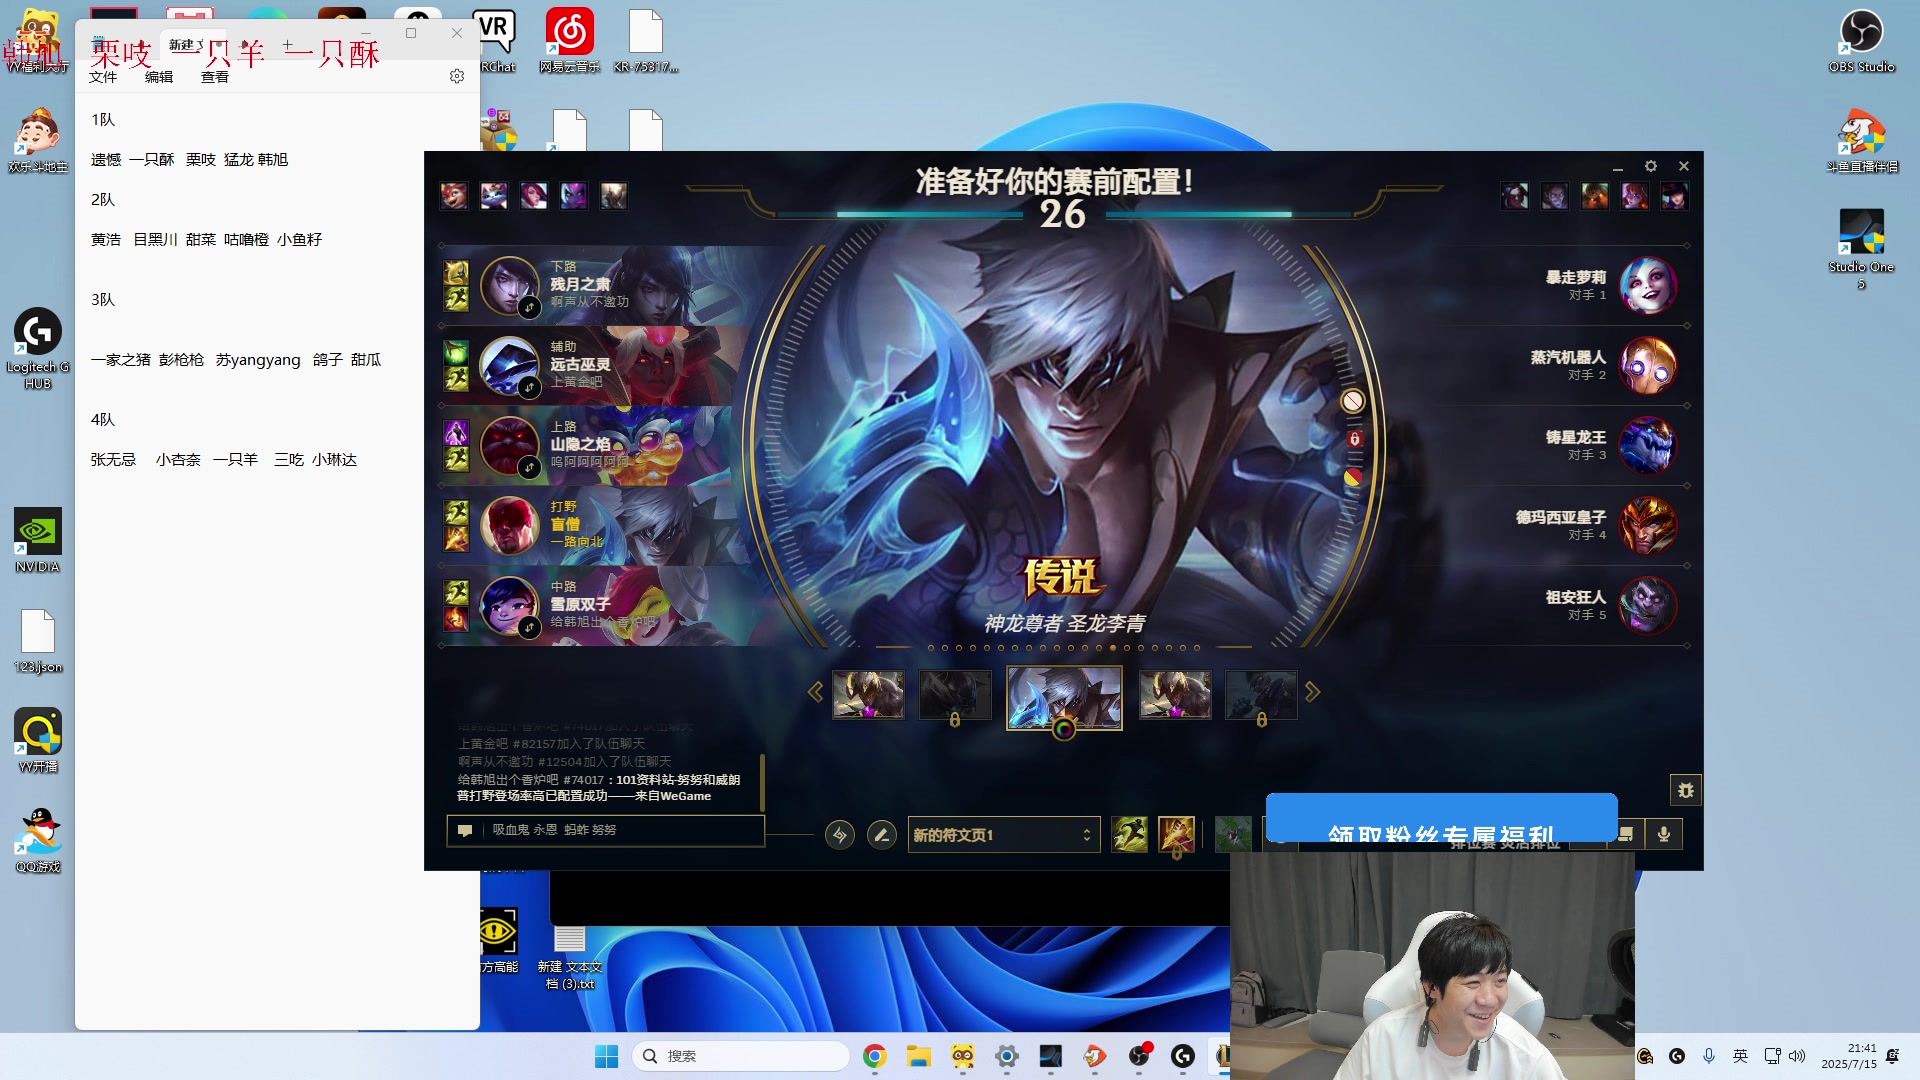Screen dimensions: 1920x1080
Task: Click the 黄浩 目黑川 甜菜 line in Notepad
Action: point(206,240)
